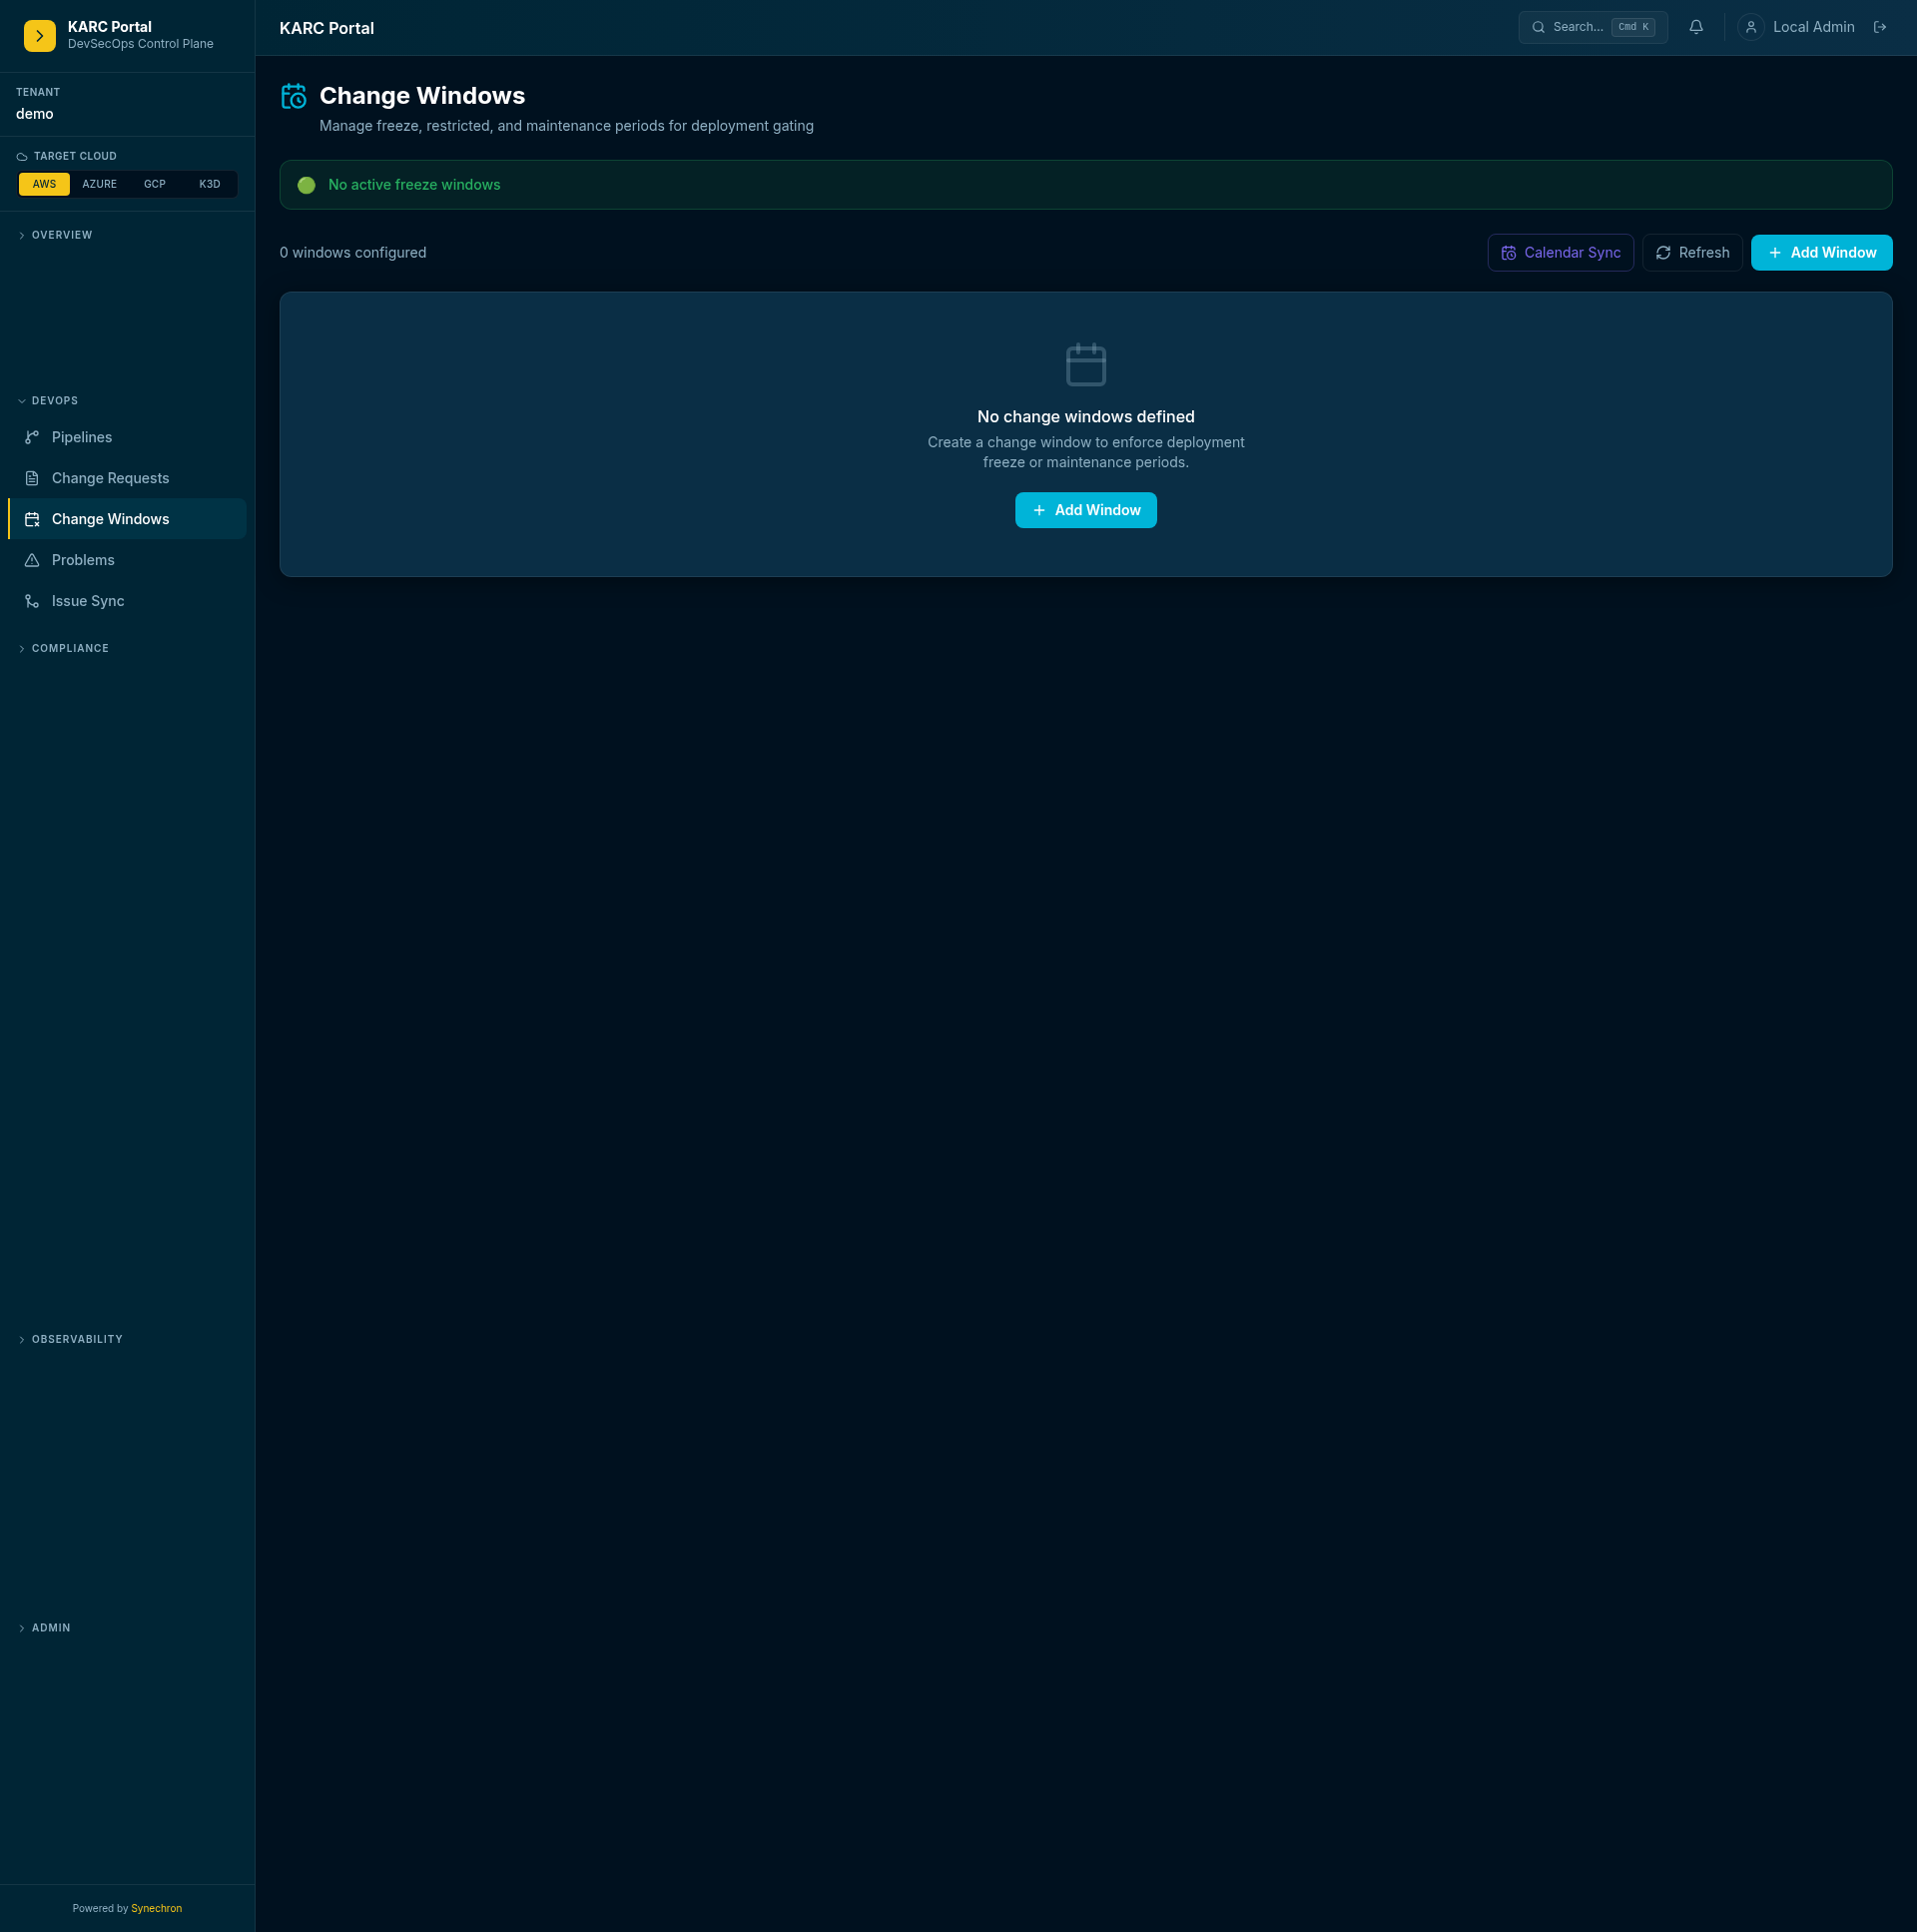Click the '0 windows configured' text
The height and width of the screenshot is (1932, 1917).
click(353, 253)
